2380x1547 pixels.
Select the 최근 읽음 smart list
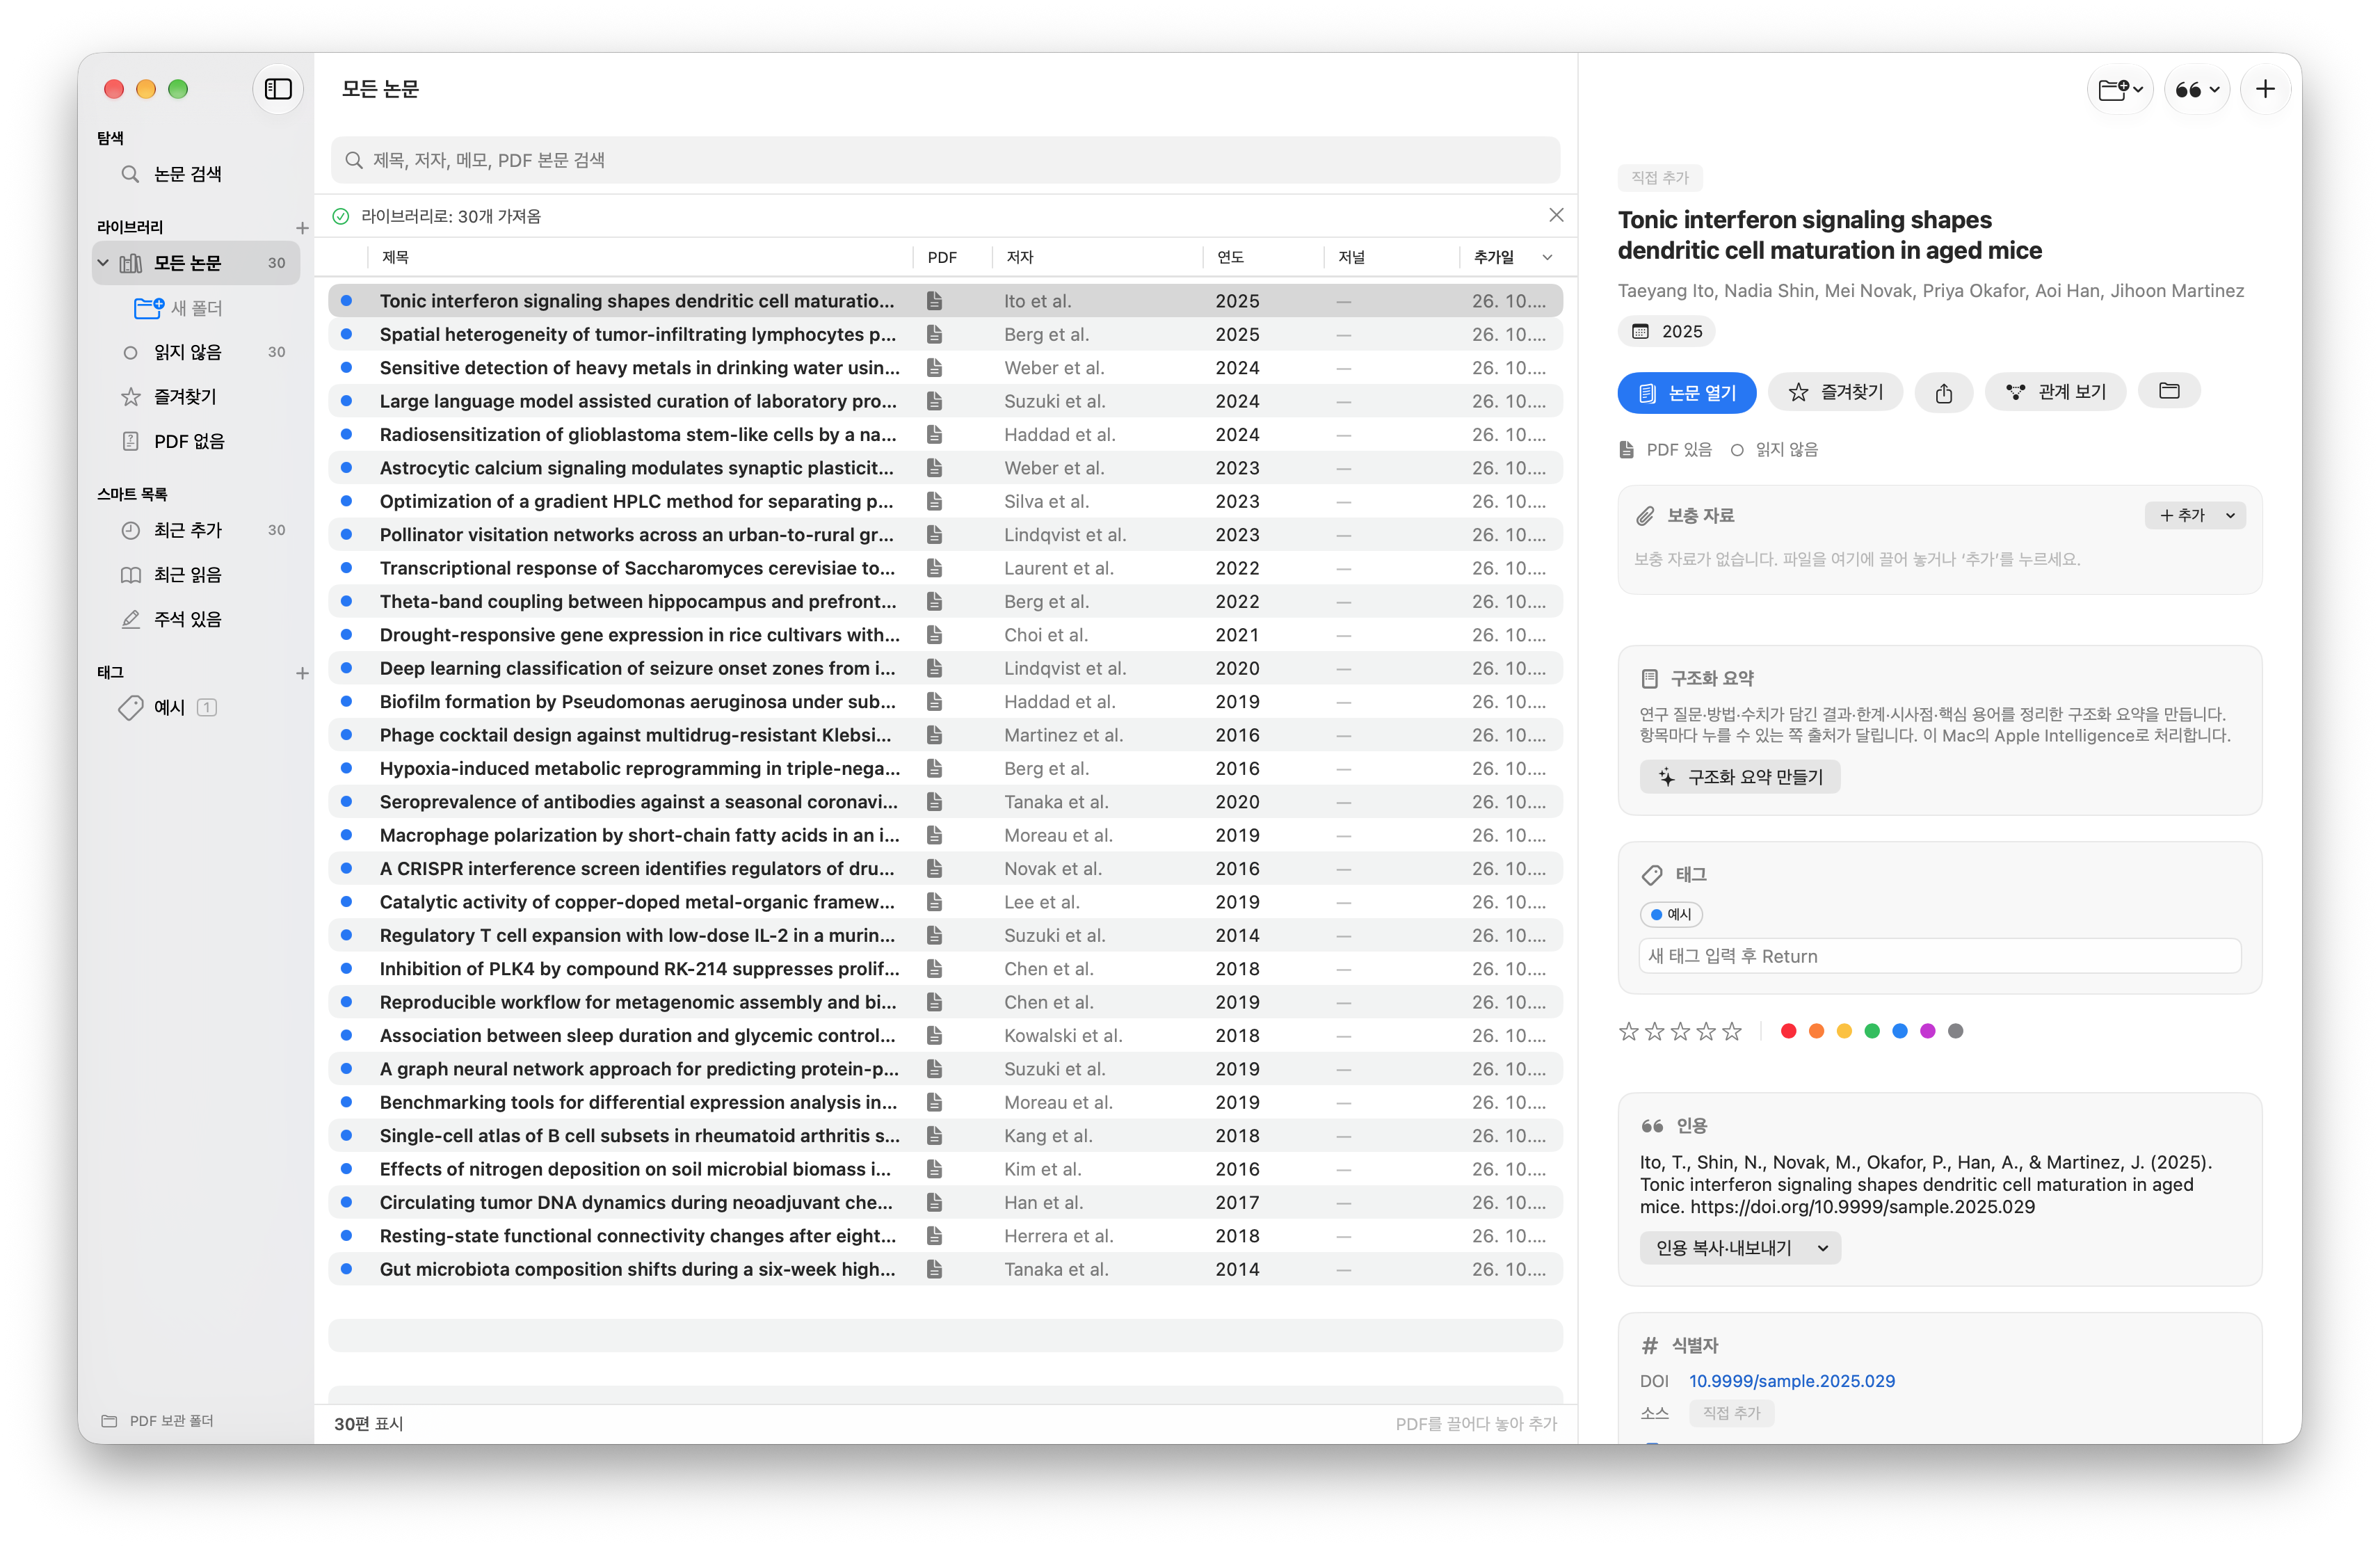coord(196,575)
